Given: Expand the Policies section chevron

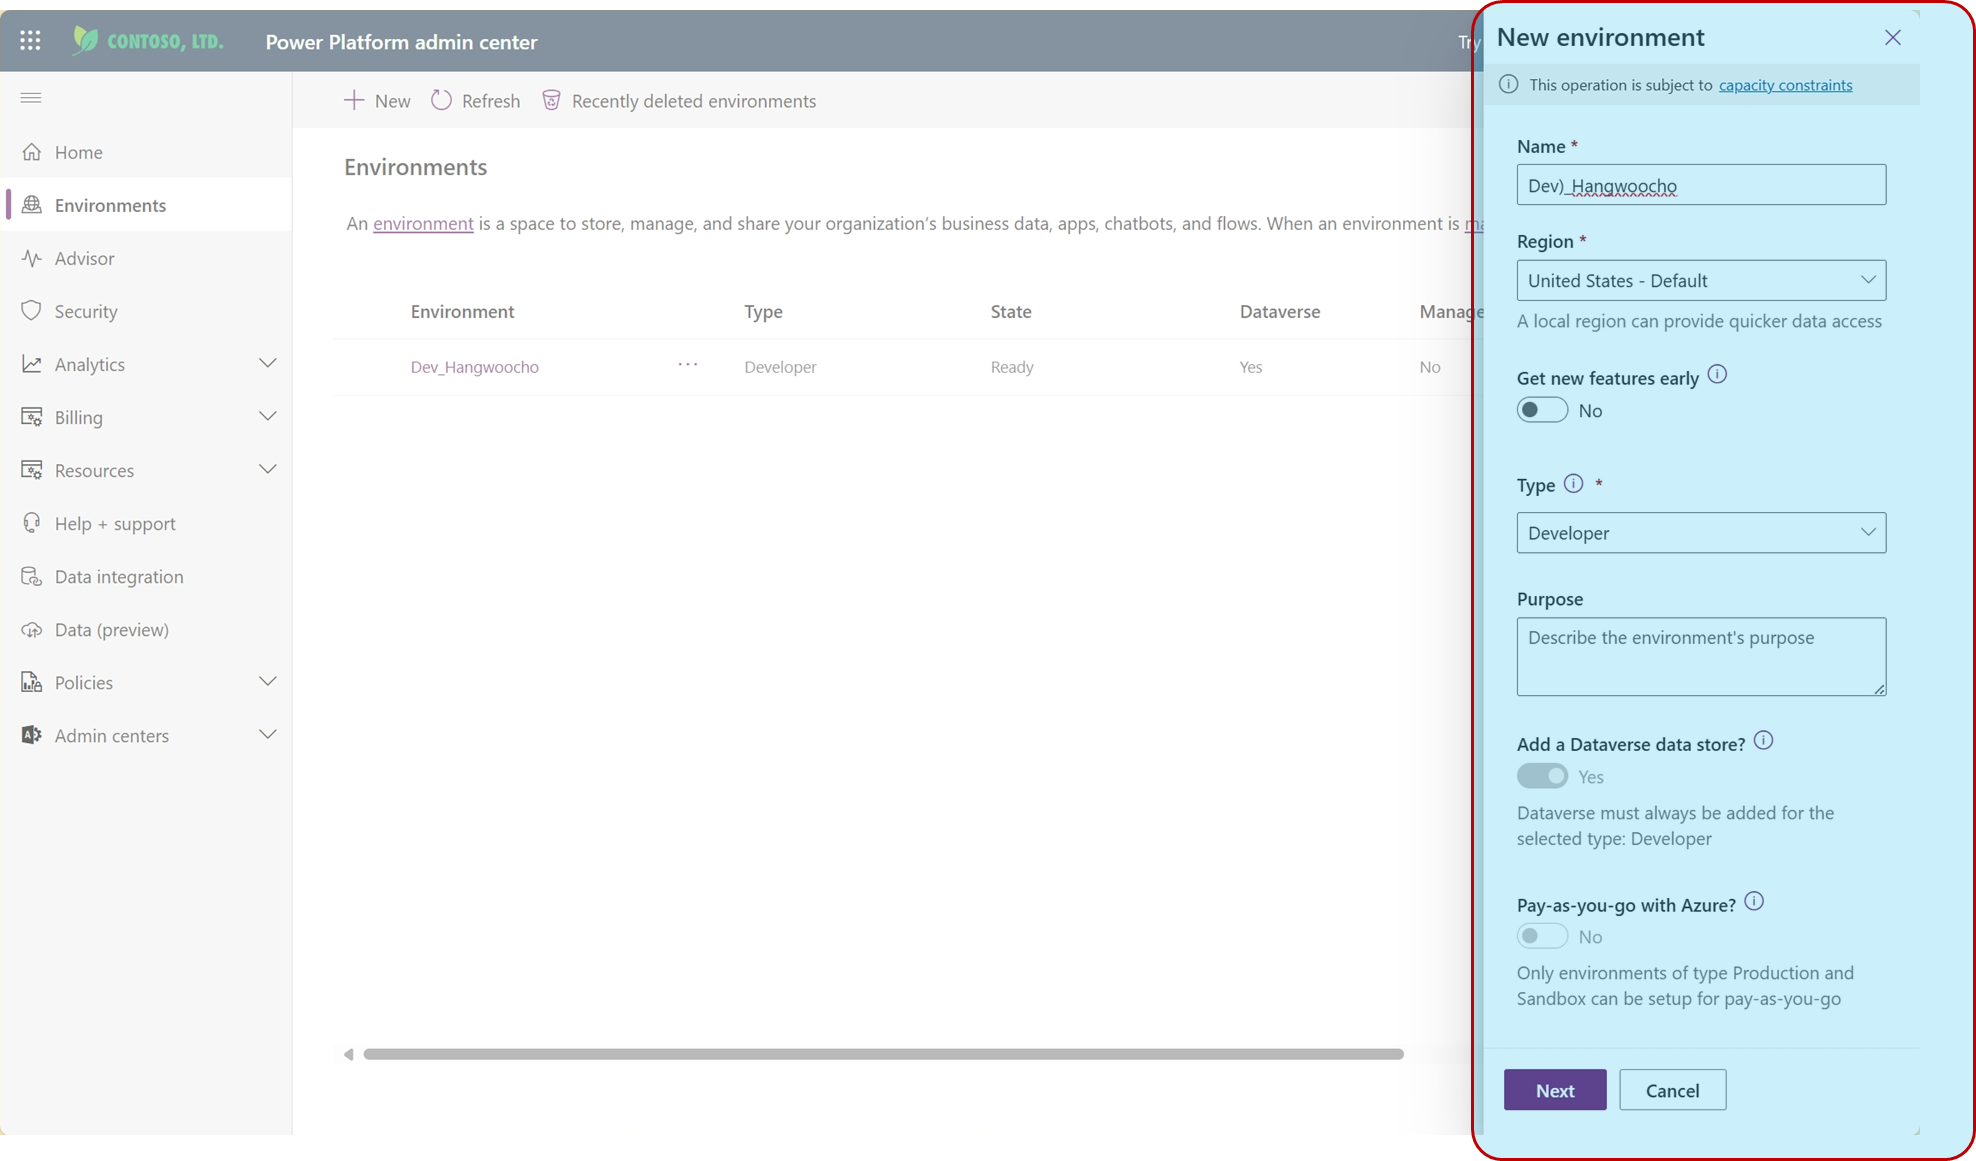Looking at the screenshot, I should point(267,681).
